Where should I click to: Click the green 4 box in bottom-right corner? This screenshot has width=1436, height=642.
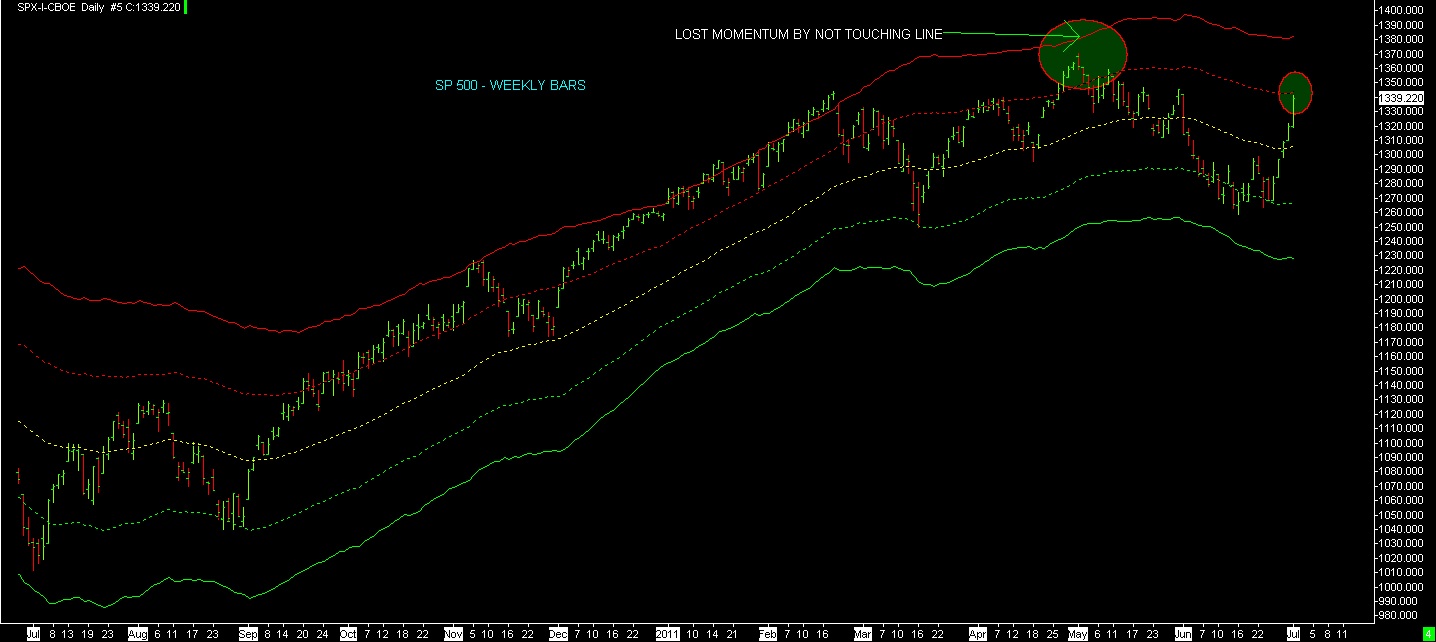pyautogui.click(x=1428, y=634)
